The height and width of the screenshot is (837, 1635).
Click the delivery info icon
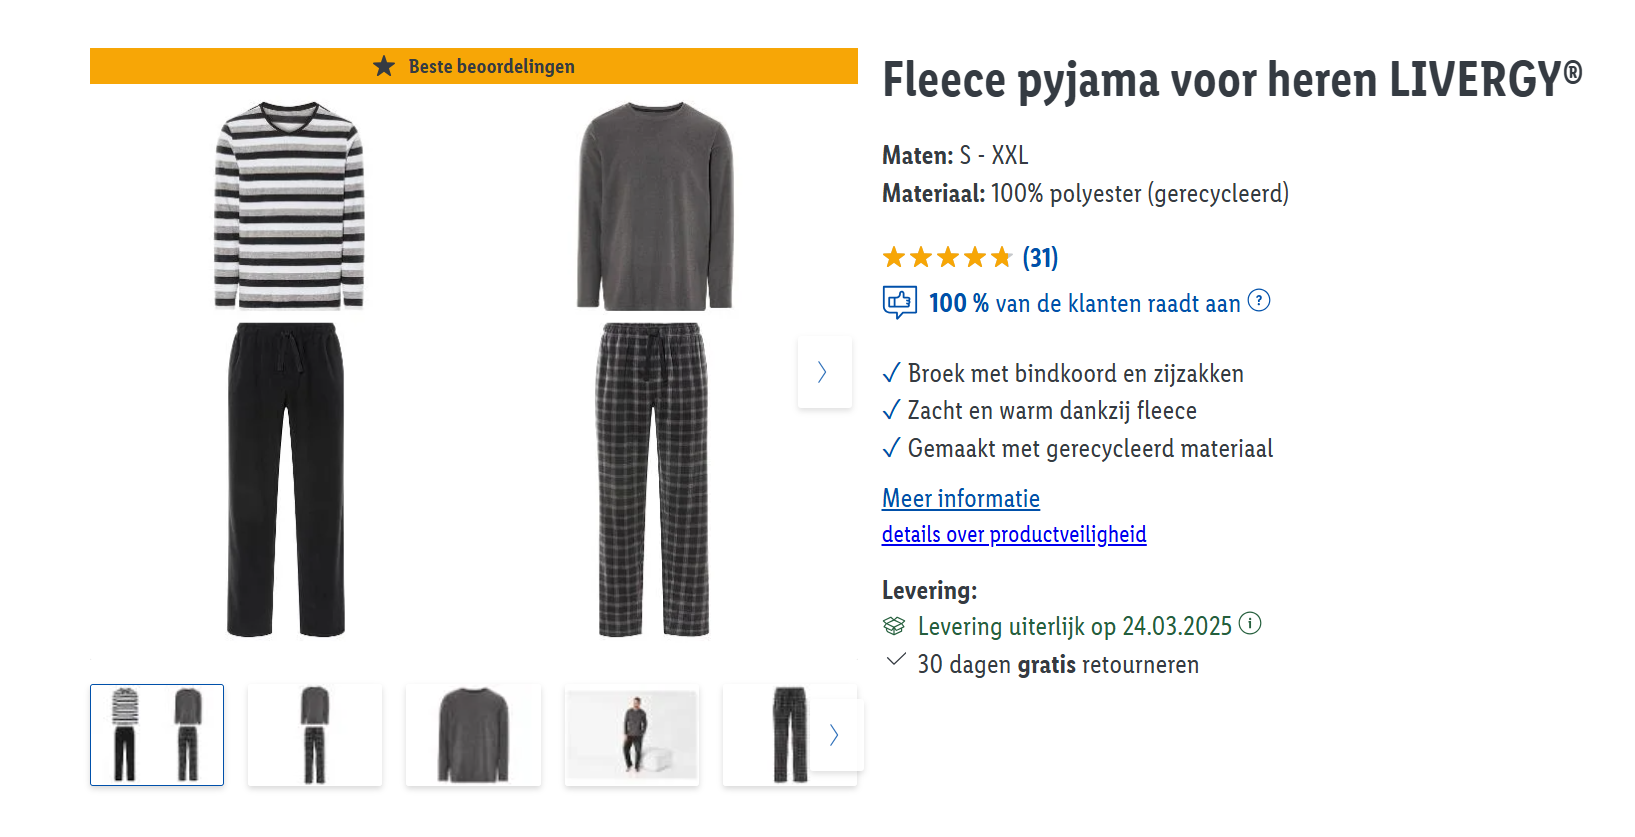pyautogui.click(x=1250, y=624)
